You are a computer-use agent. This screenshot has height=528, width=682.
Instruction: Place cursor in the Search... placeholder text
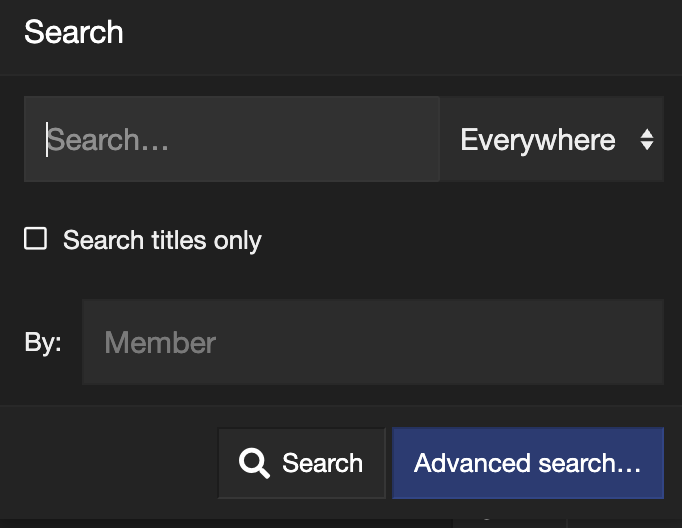tap(107, 140)
